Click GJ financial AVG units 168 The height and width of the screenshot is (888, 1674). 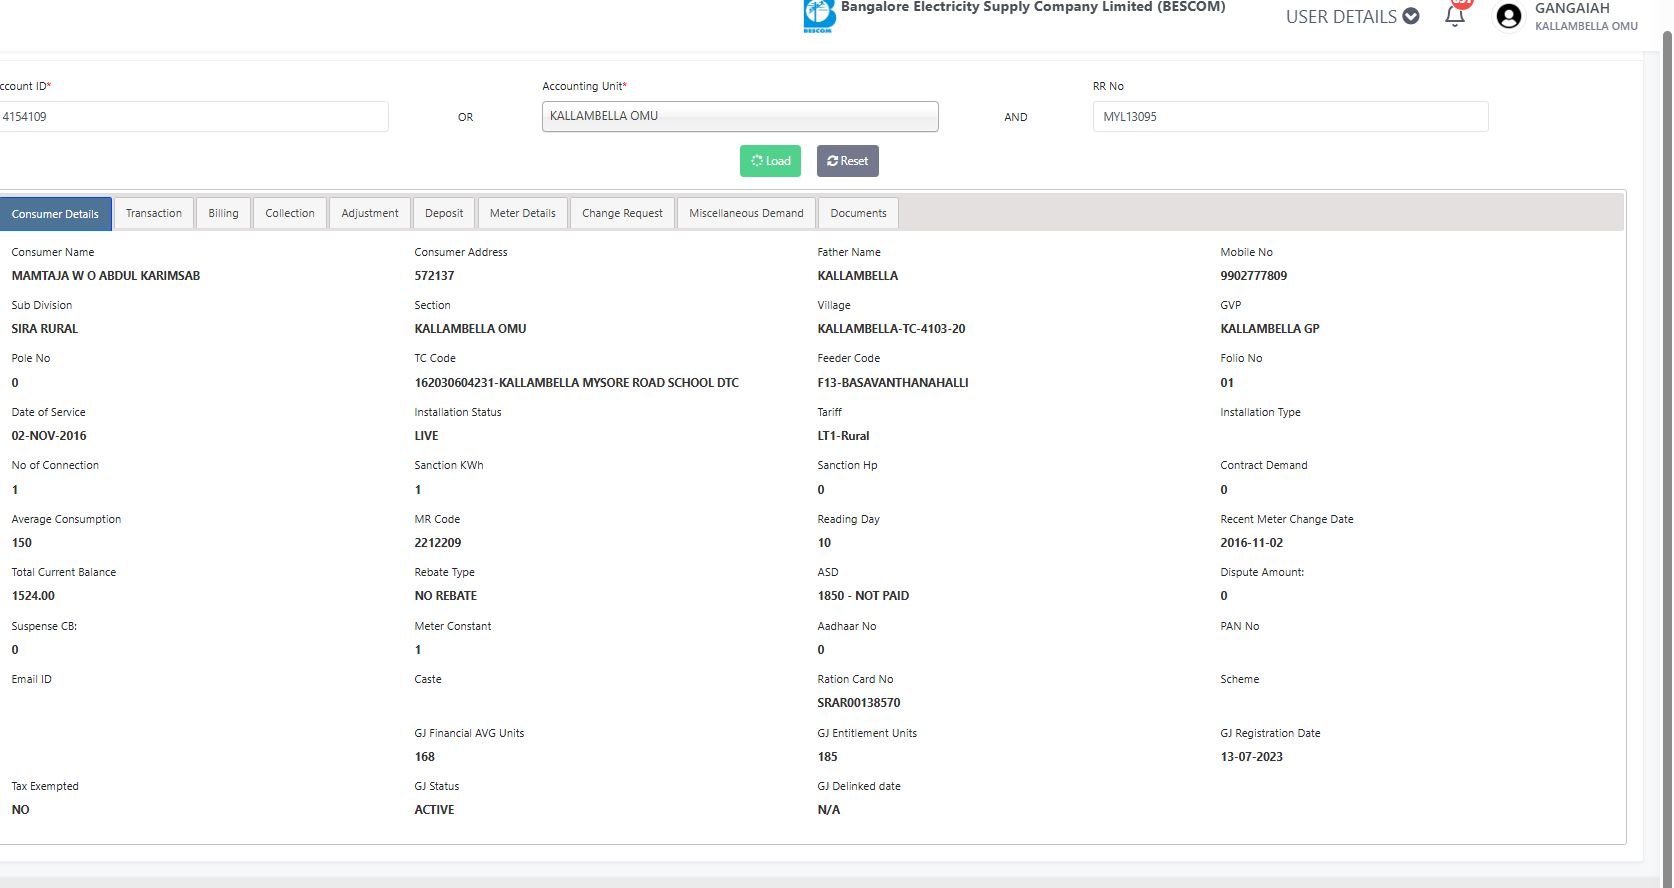click(424, 757)
